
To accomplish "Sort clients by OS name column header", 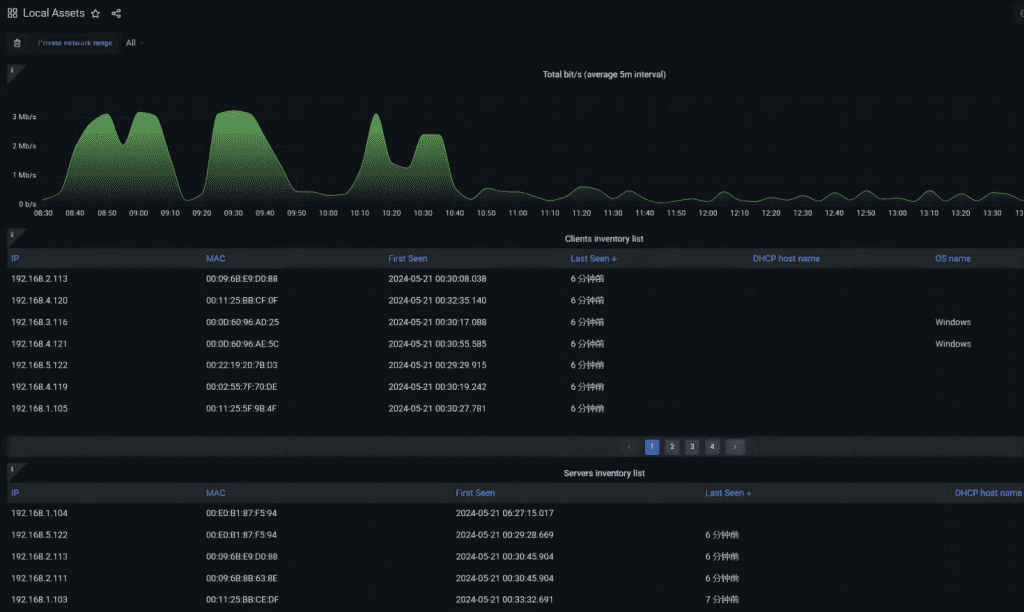I will tap(952, 258).
